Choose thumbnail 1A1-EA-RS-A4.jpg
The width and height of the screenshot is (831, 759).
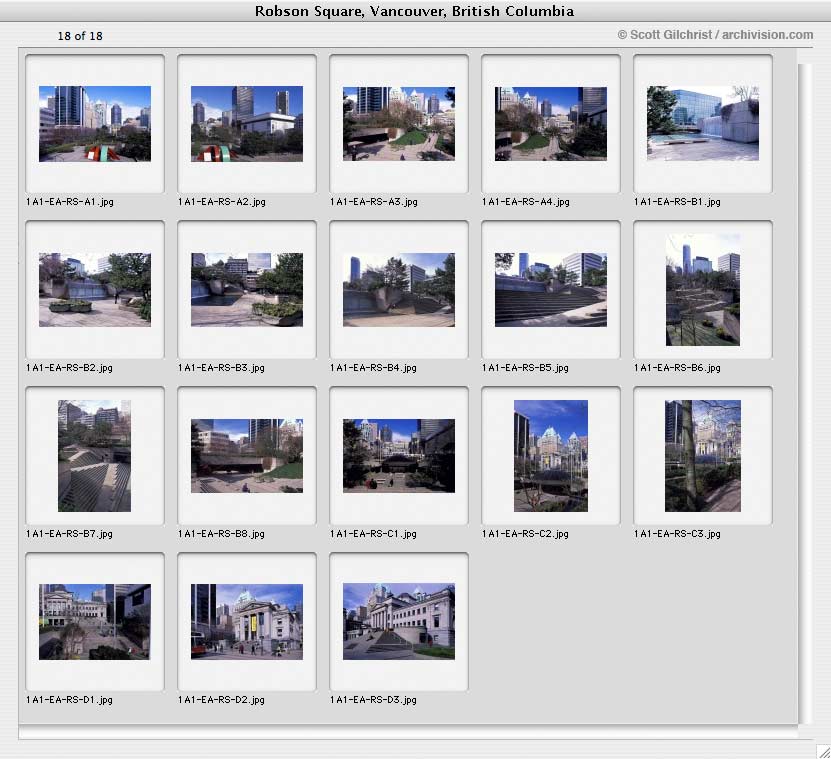[x=551, y=123]
